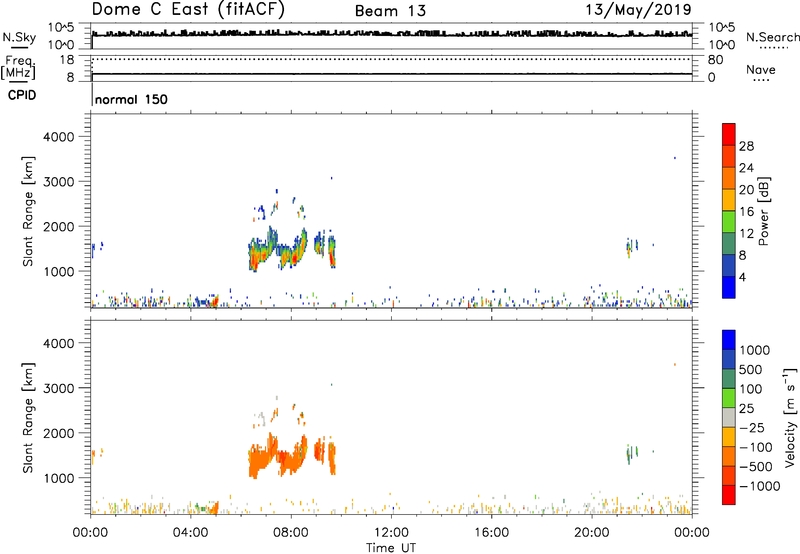Click the main 08:00 echo cluster in power panel
800x554 pixels.
point(279,249)
